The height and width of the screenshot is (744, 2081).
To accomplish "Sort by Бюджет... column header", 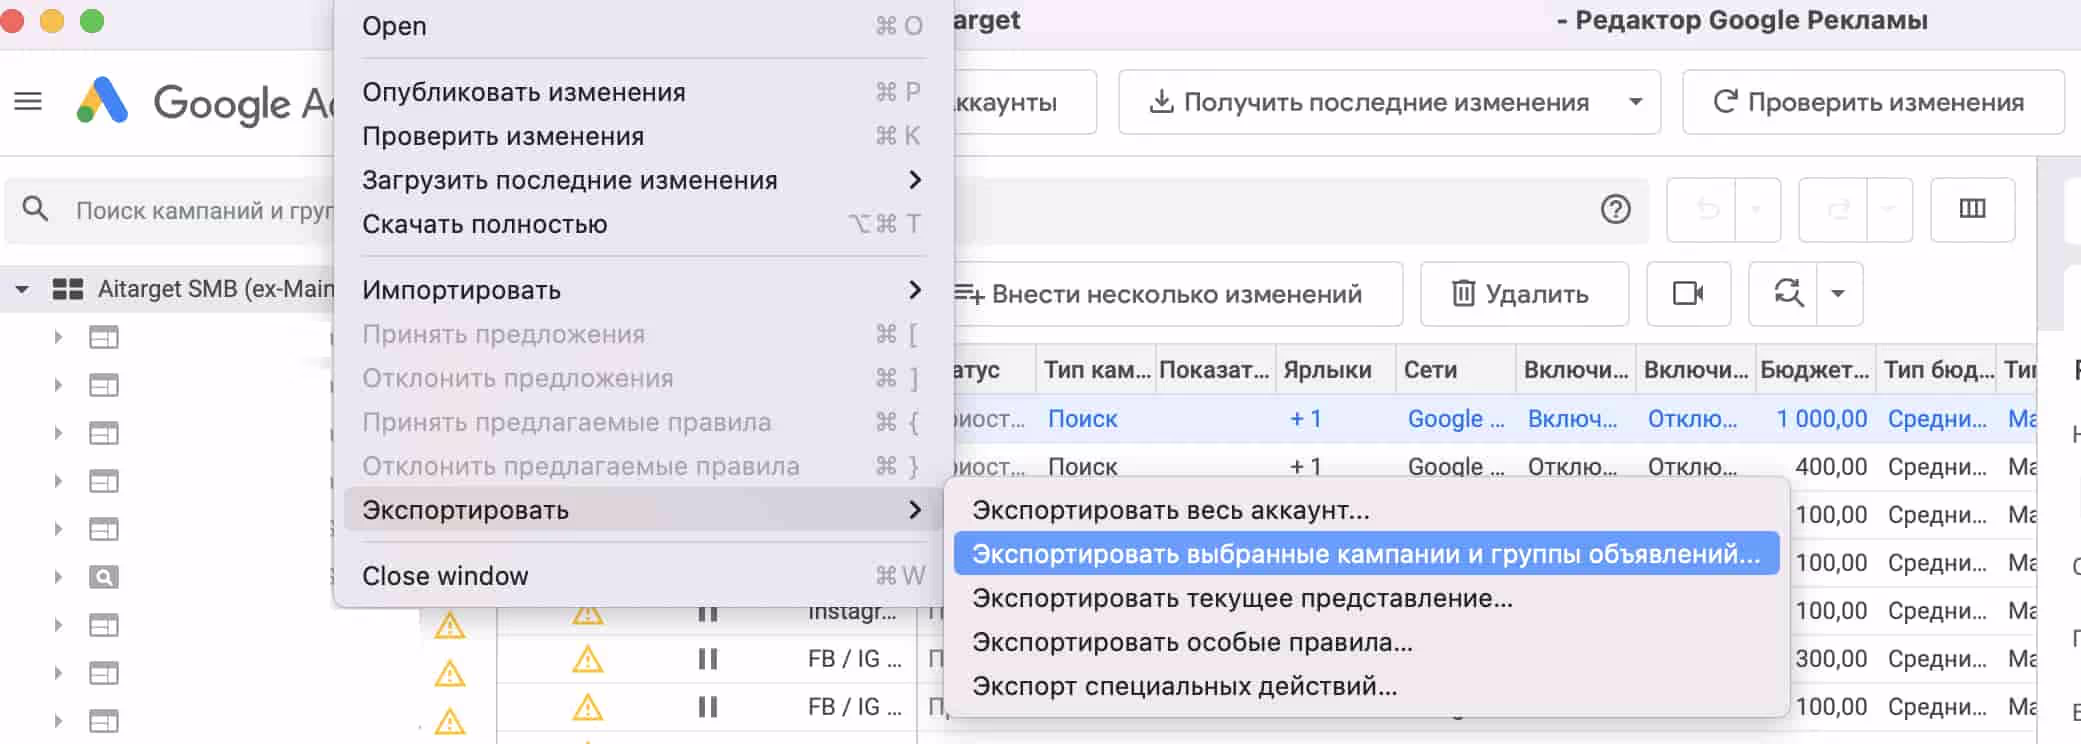I will pos(1814,370).
